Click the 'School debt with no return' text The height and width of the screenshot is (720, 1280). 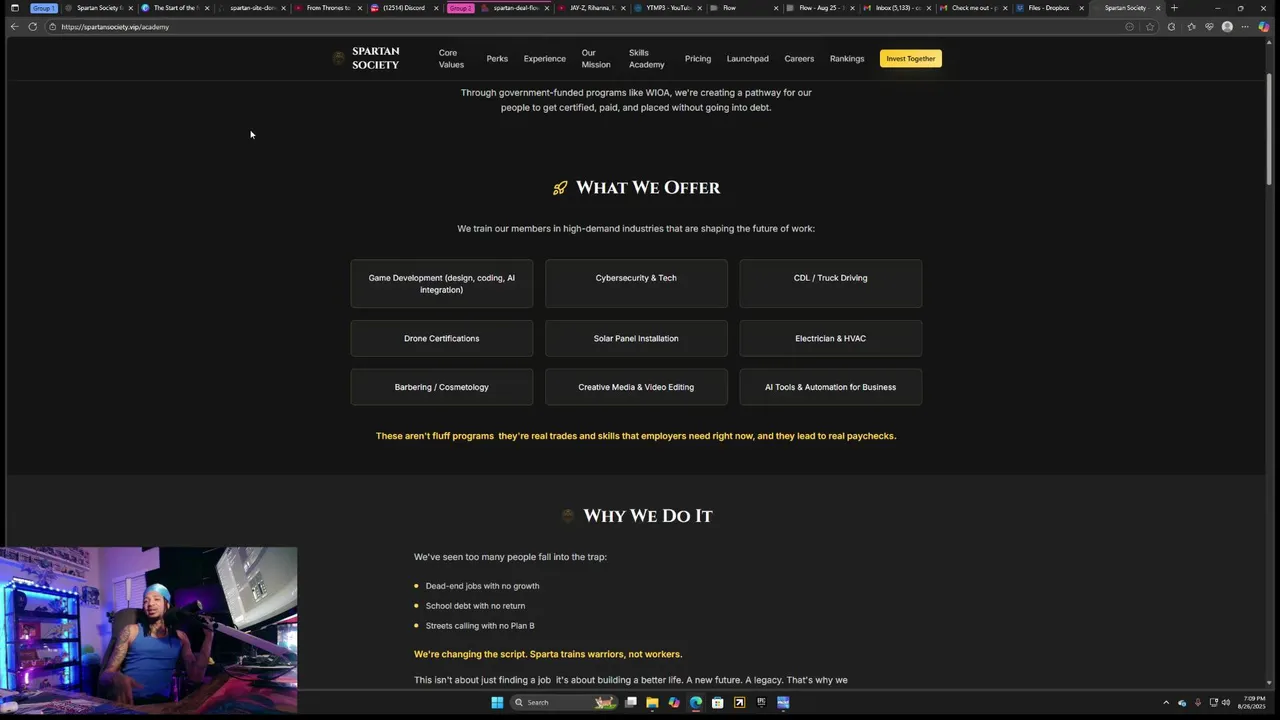point(475,606)
